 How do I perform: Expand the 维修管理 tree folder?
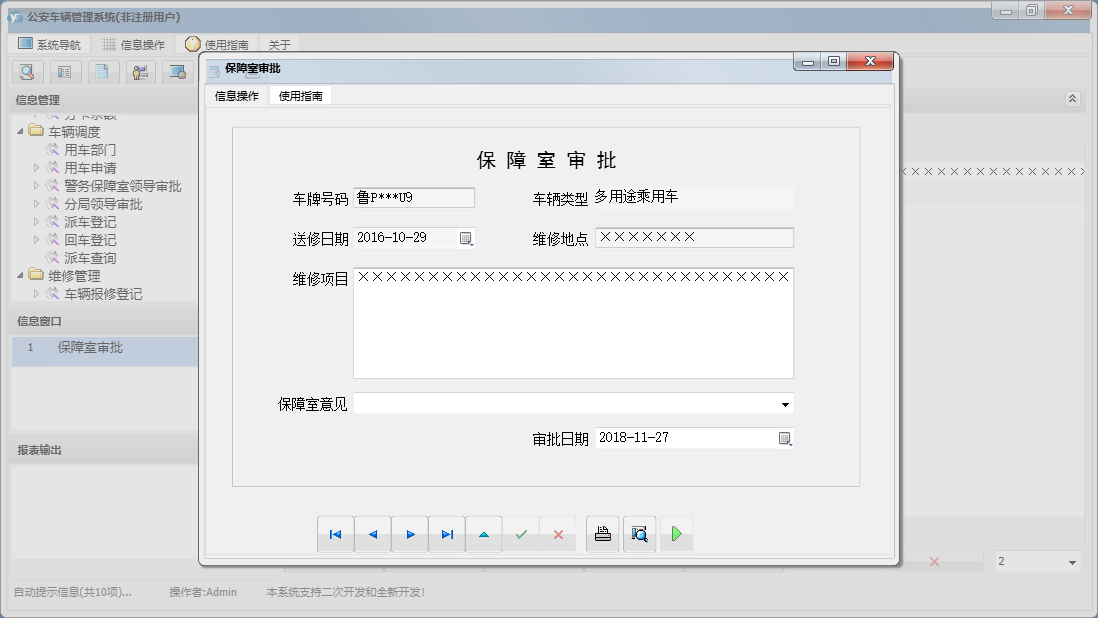coord(22,275)
